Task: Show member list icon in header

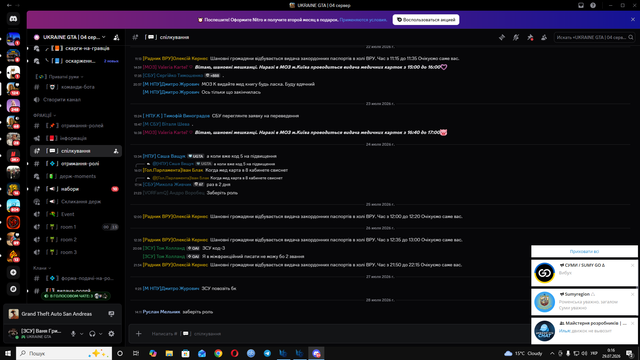Action: coord(544,37)
